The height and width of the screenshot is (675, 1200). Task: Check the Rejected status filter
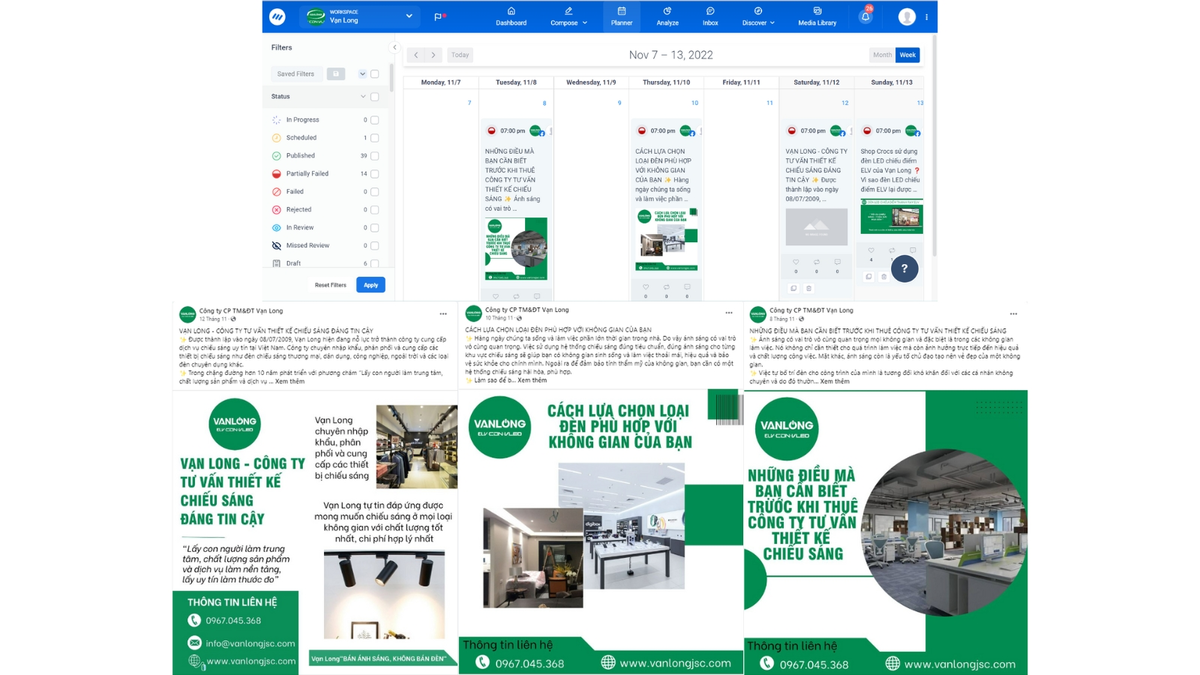click(x=375, y=210)
